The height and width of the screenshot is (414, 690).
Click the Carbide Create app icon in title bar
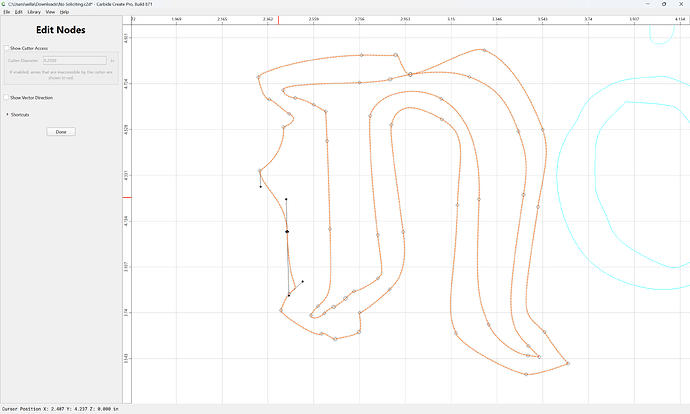click(x=4, y=4)
